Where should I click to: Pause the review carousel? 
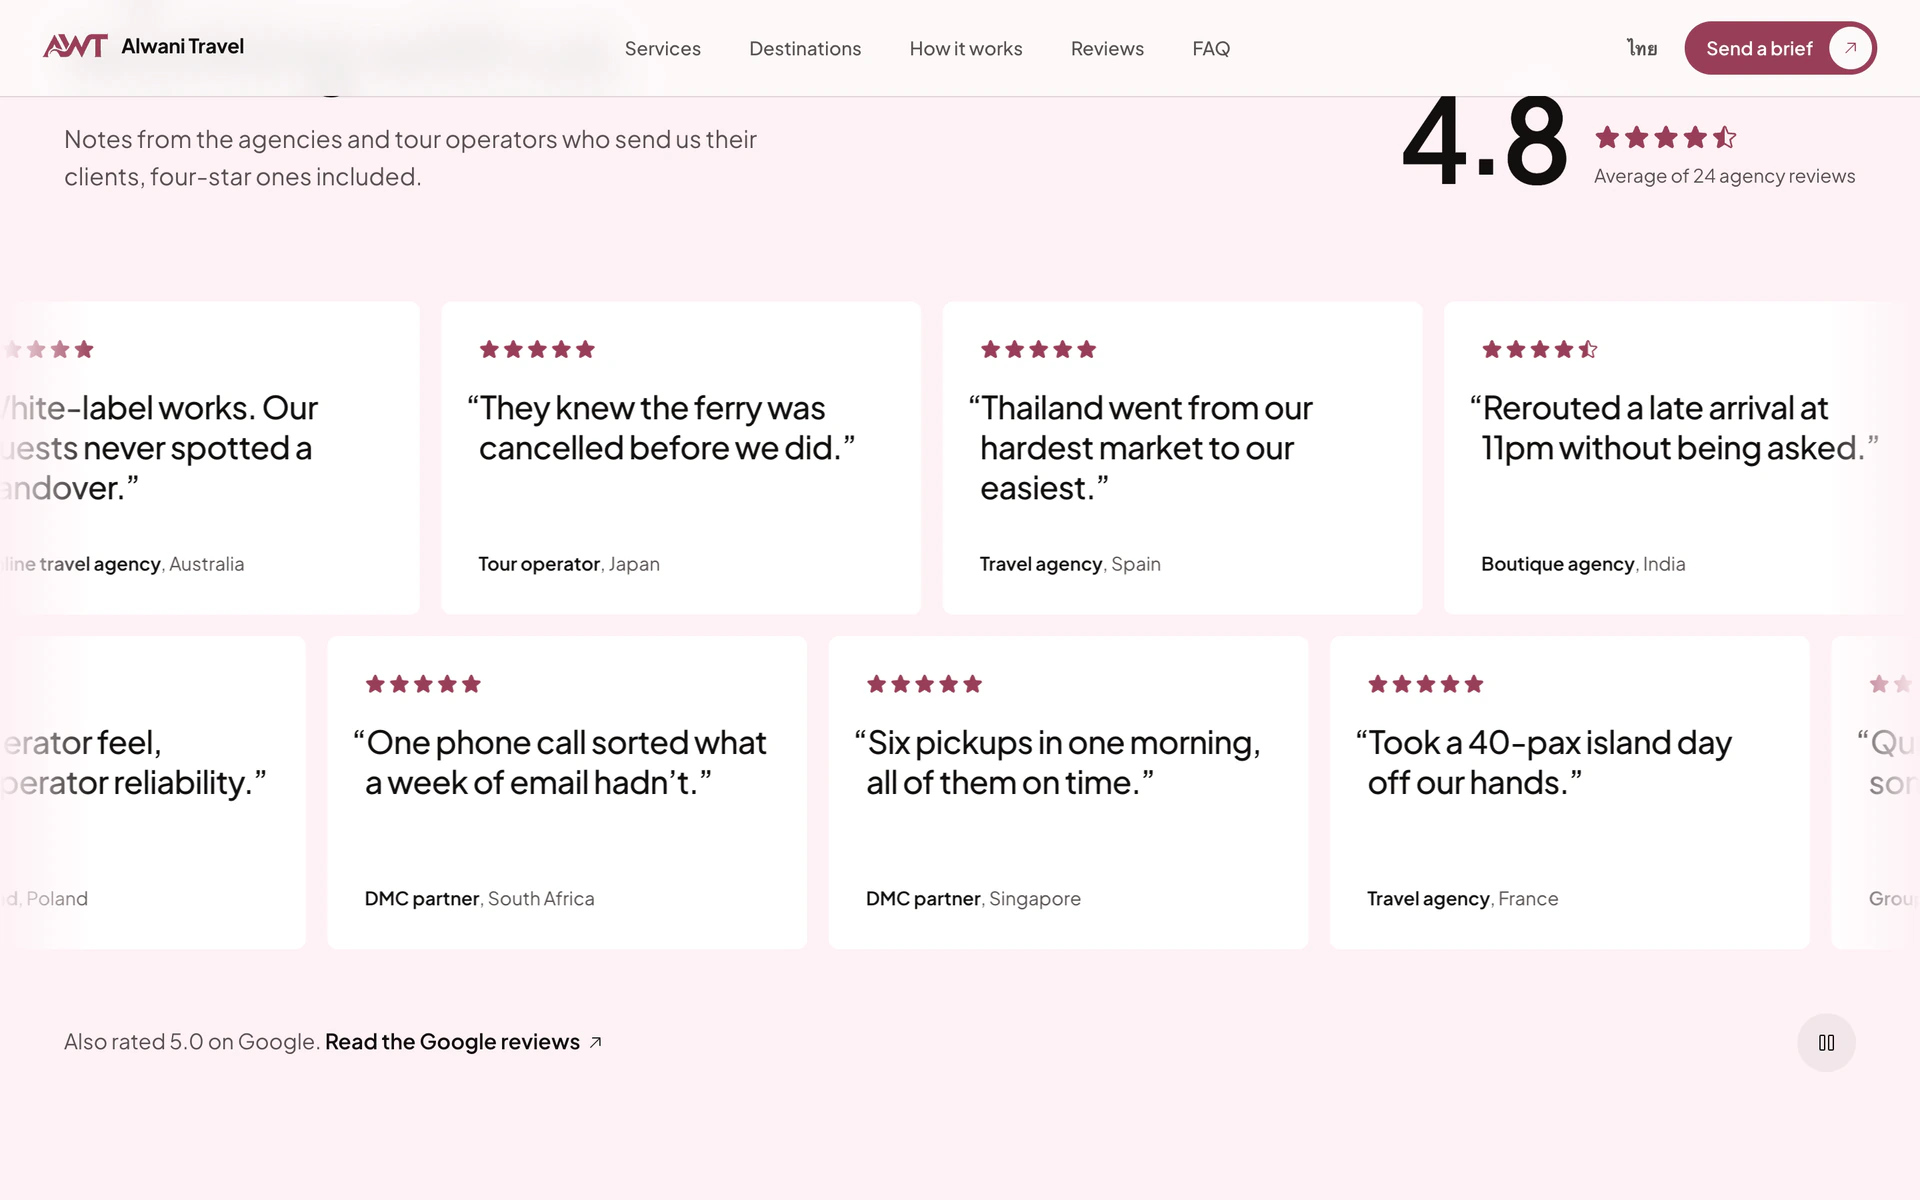1826,1043
